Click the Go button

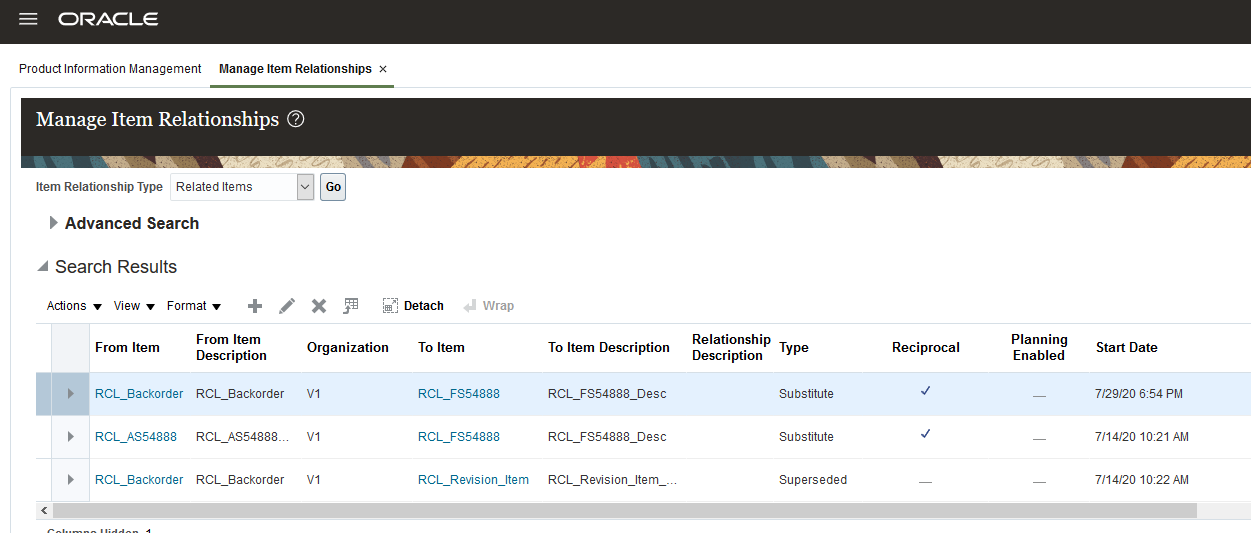coord(333,187)
